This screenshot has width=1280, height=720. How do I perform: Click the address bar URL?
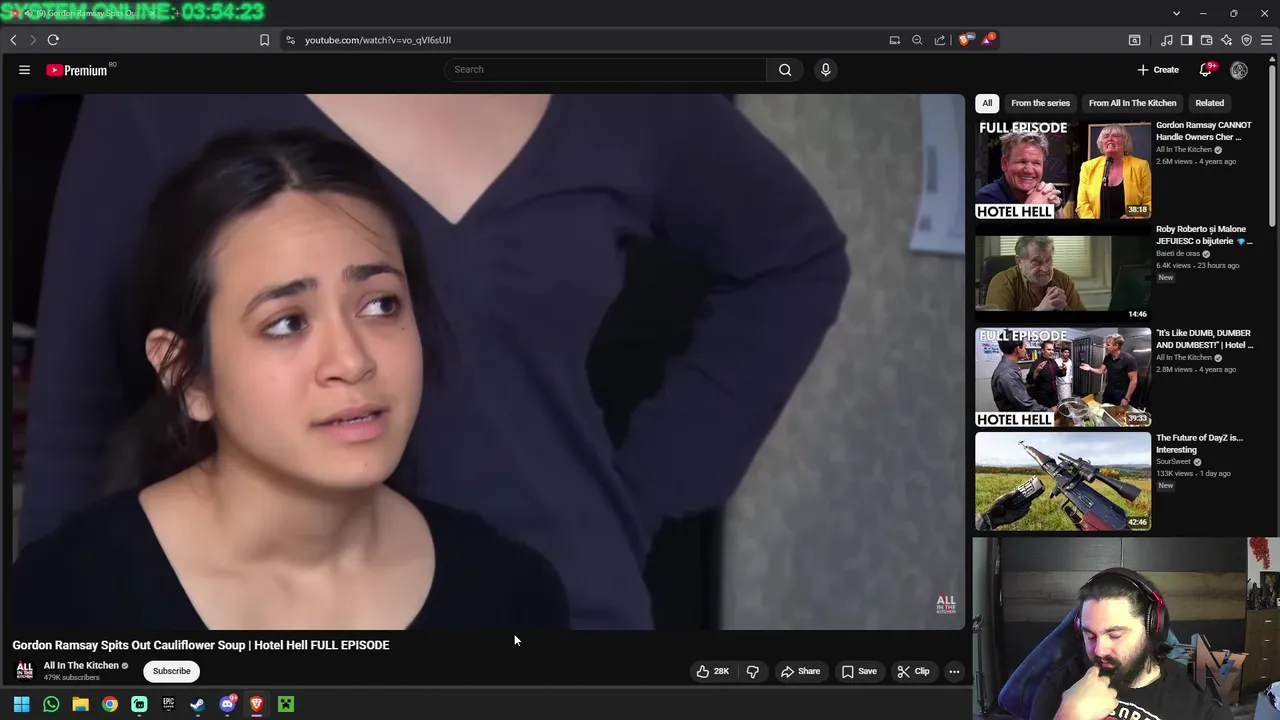pyautogui.click(x=378, y=40)
